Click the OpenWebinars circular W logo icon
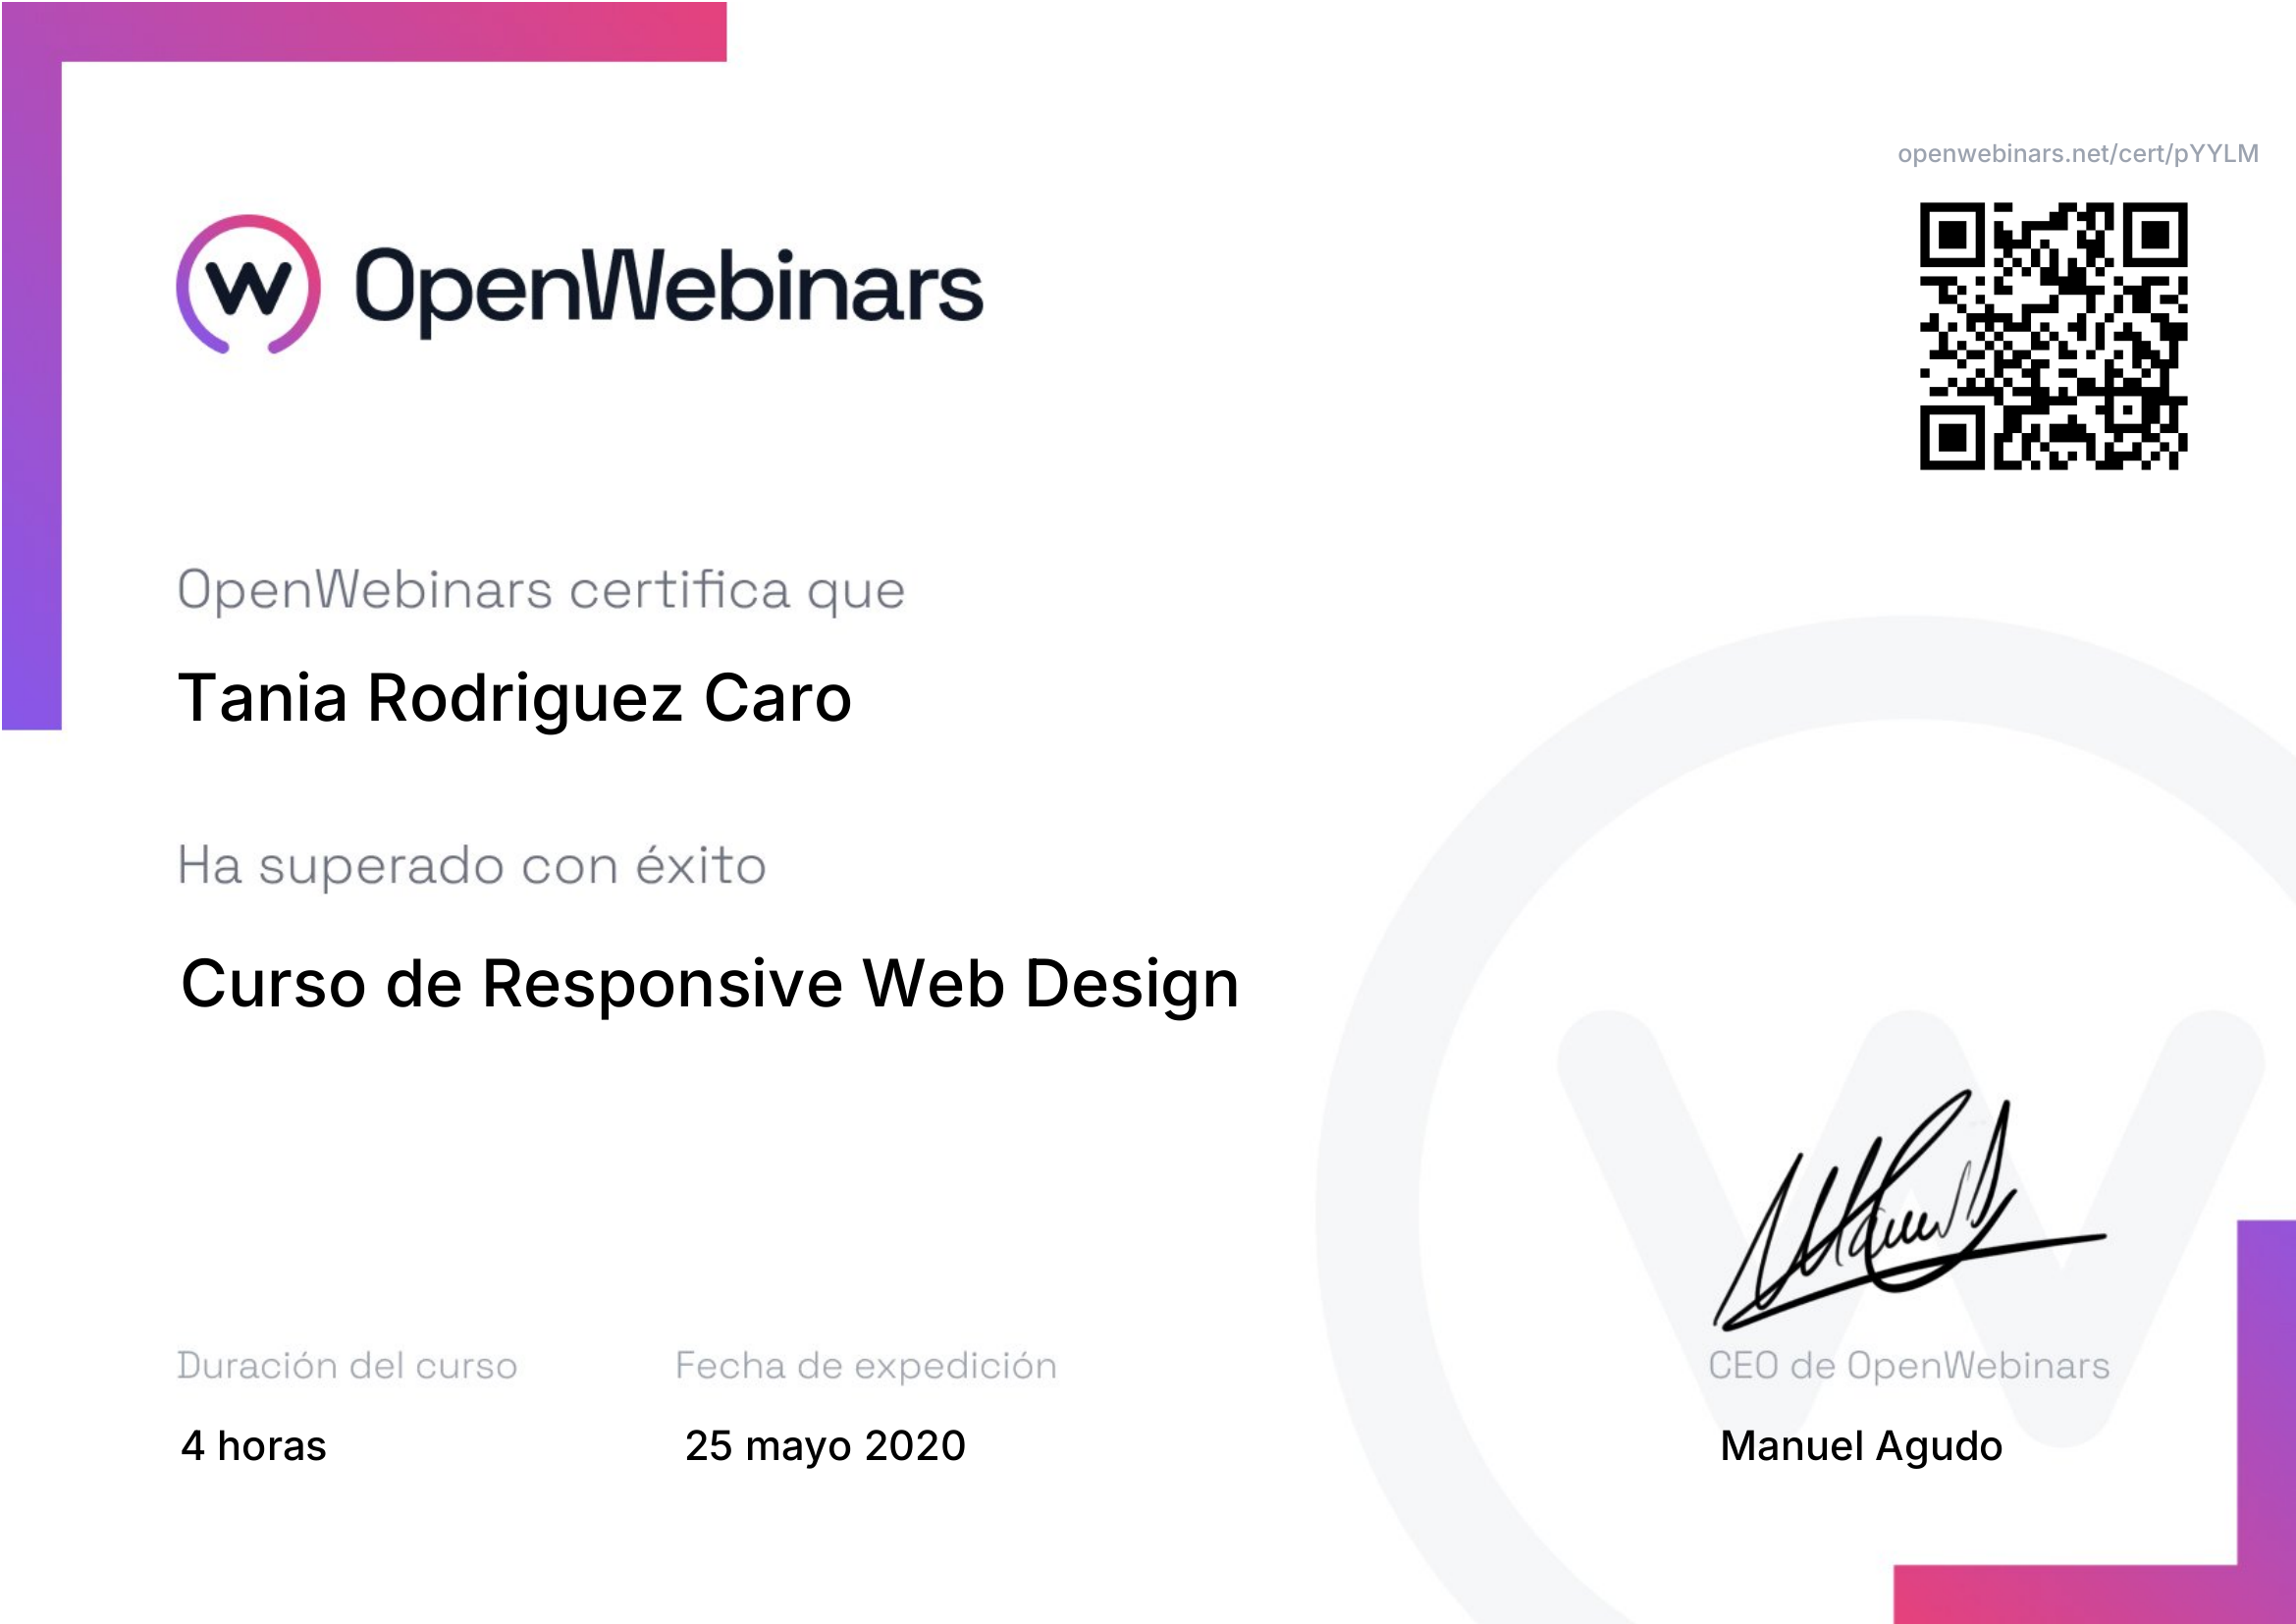 [x=249, y=285]
